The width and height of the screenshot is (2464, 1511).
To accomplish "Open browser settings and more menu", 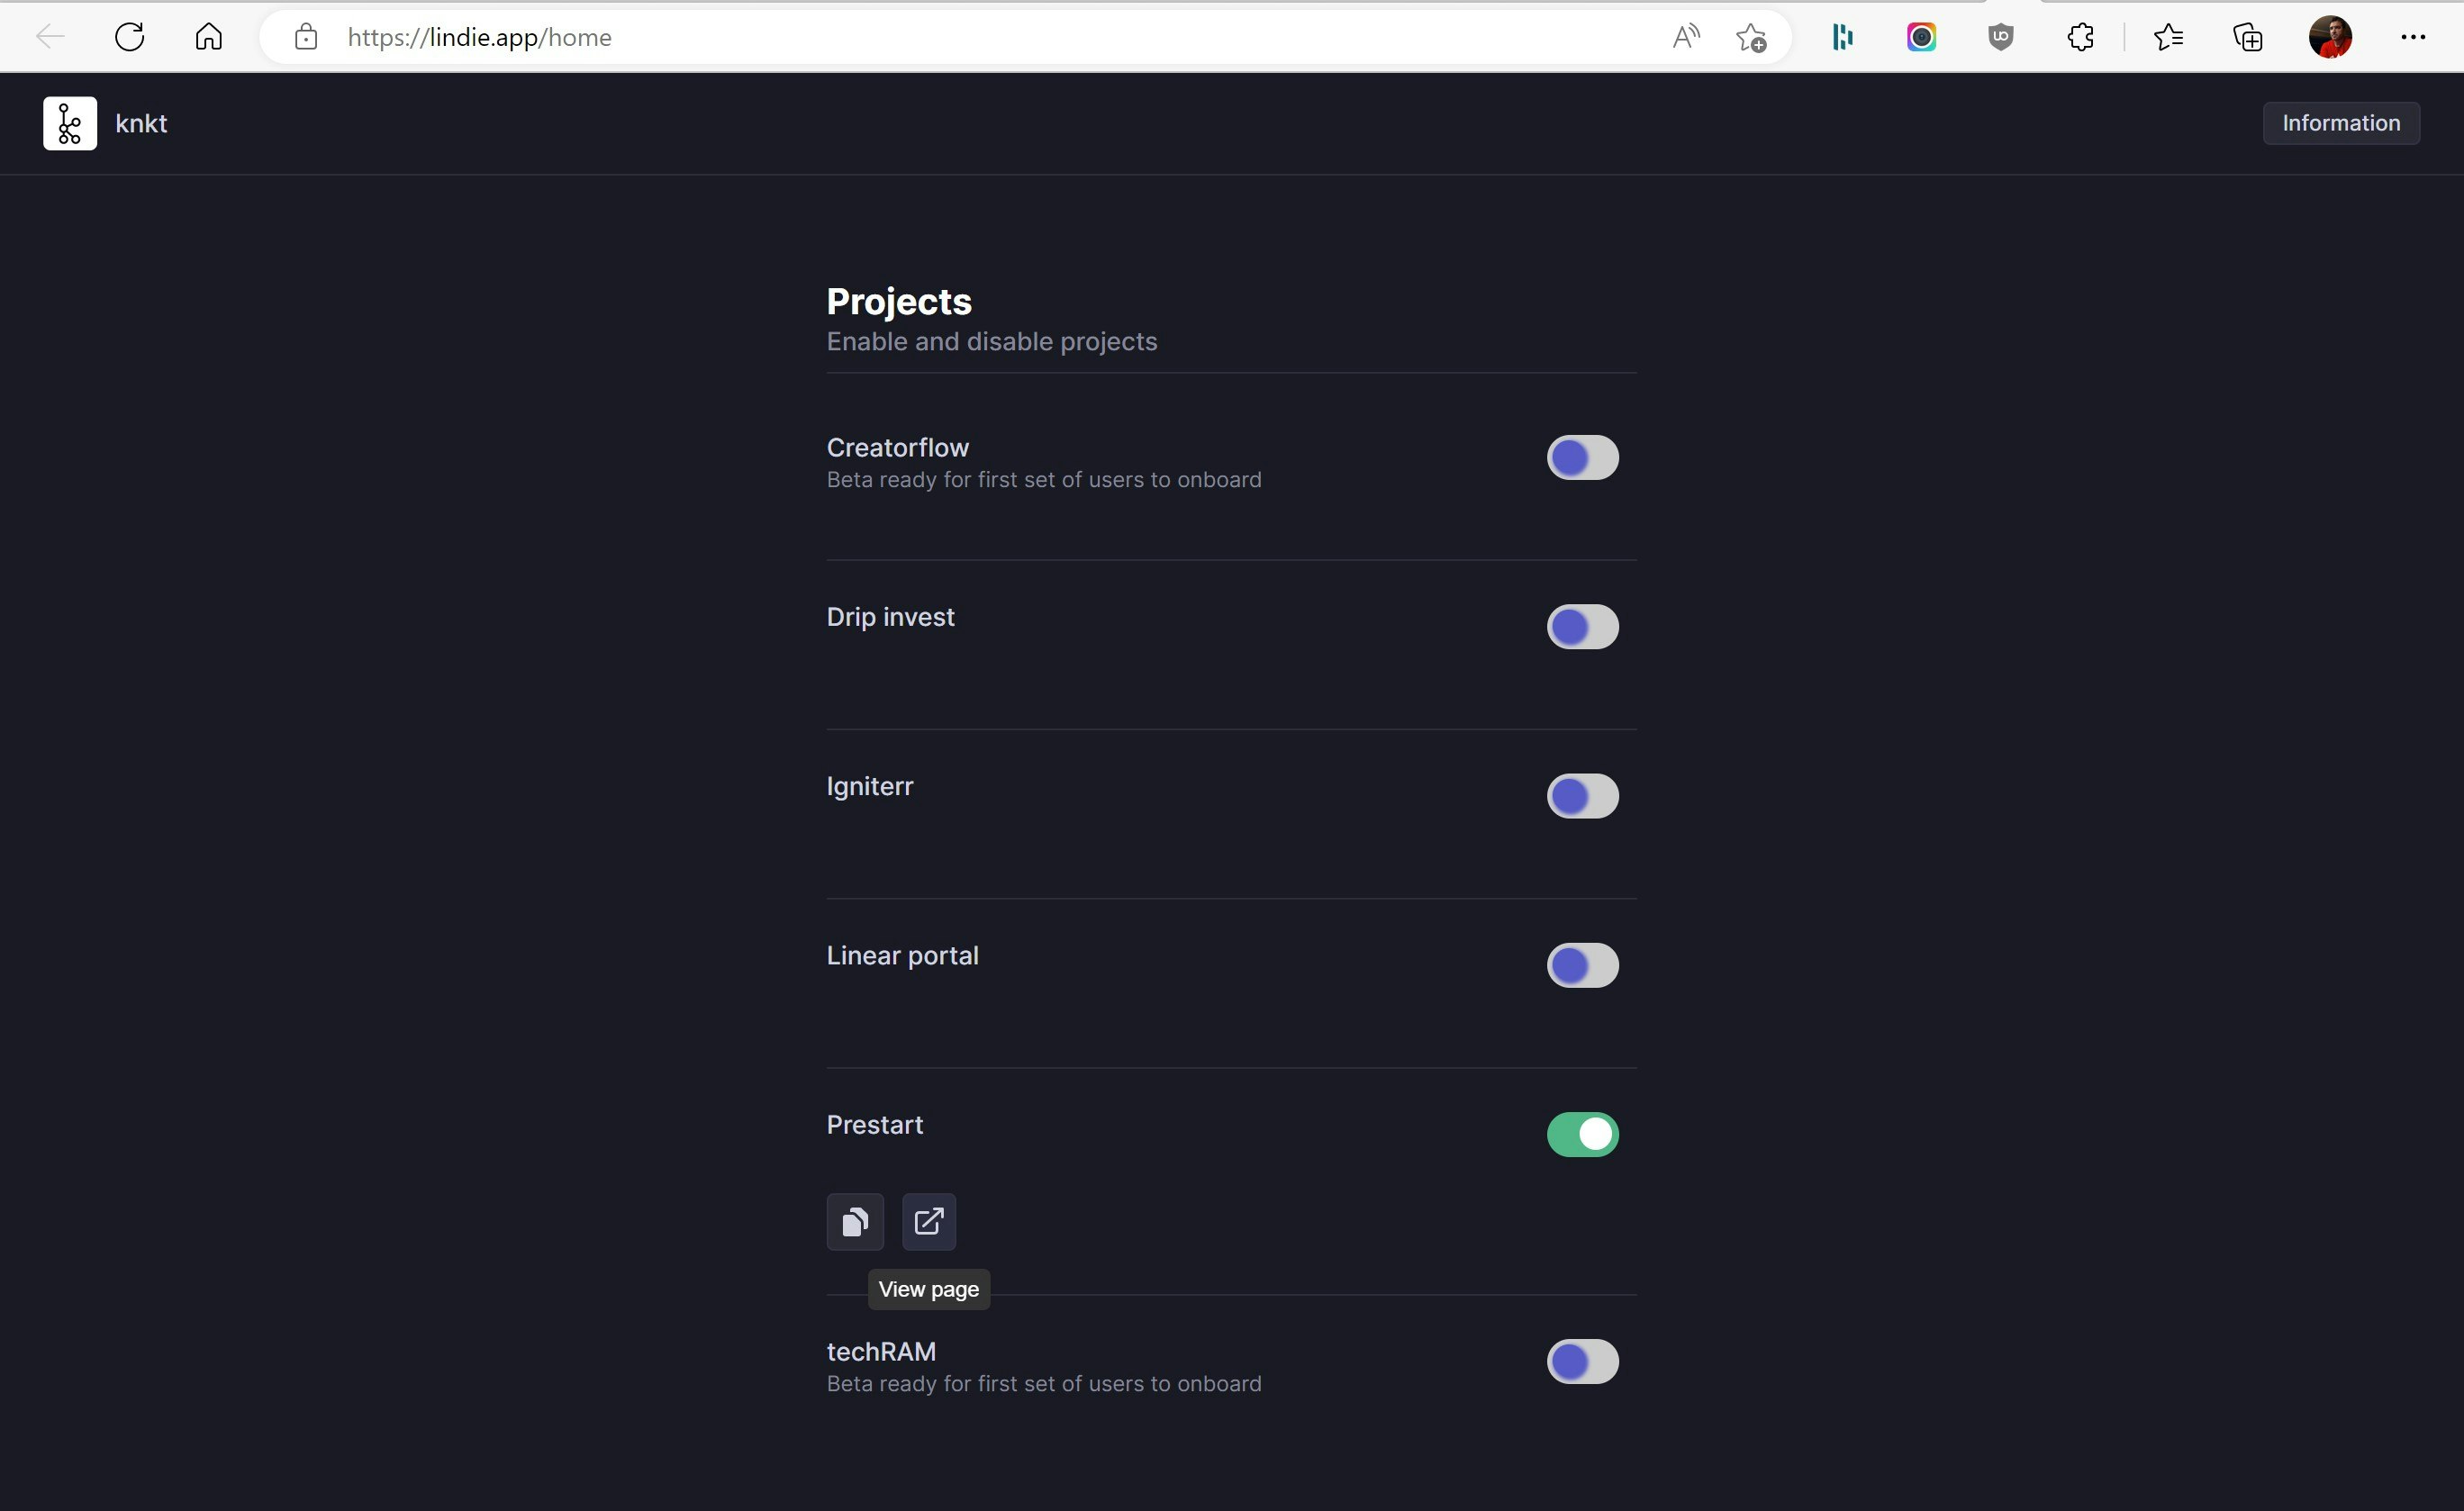I will (2413, 37).
